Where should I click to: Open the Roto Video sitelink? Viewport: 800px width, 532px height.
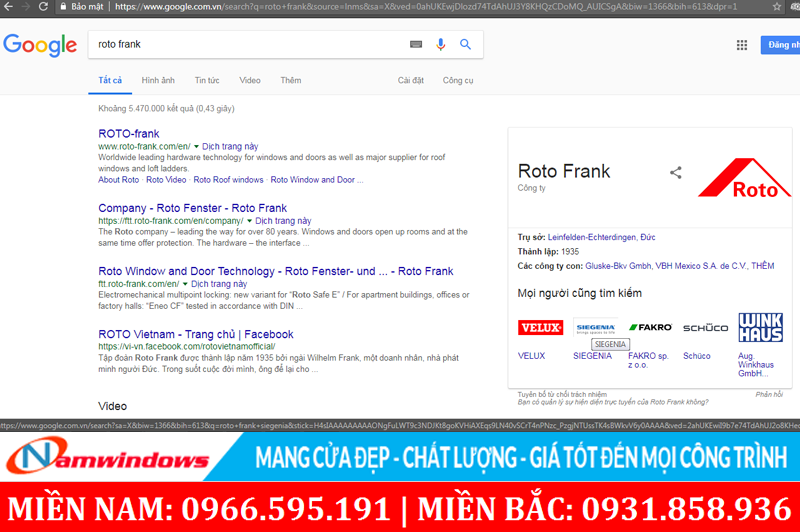click(x=166, y=180)
